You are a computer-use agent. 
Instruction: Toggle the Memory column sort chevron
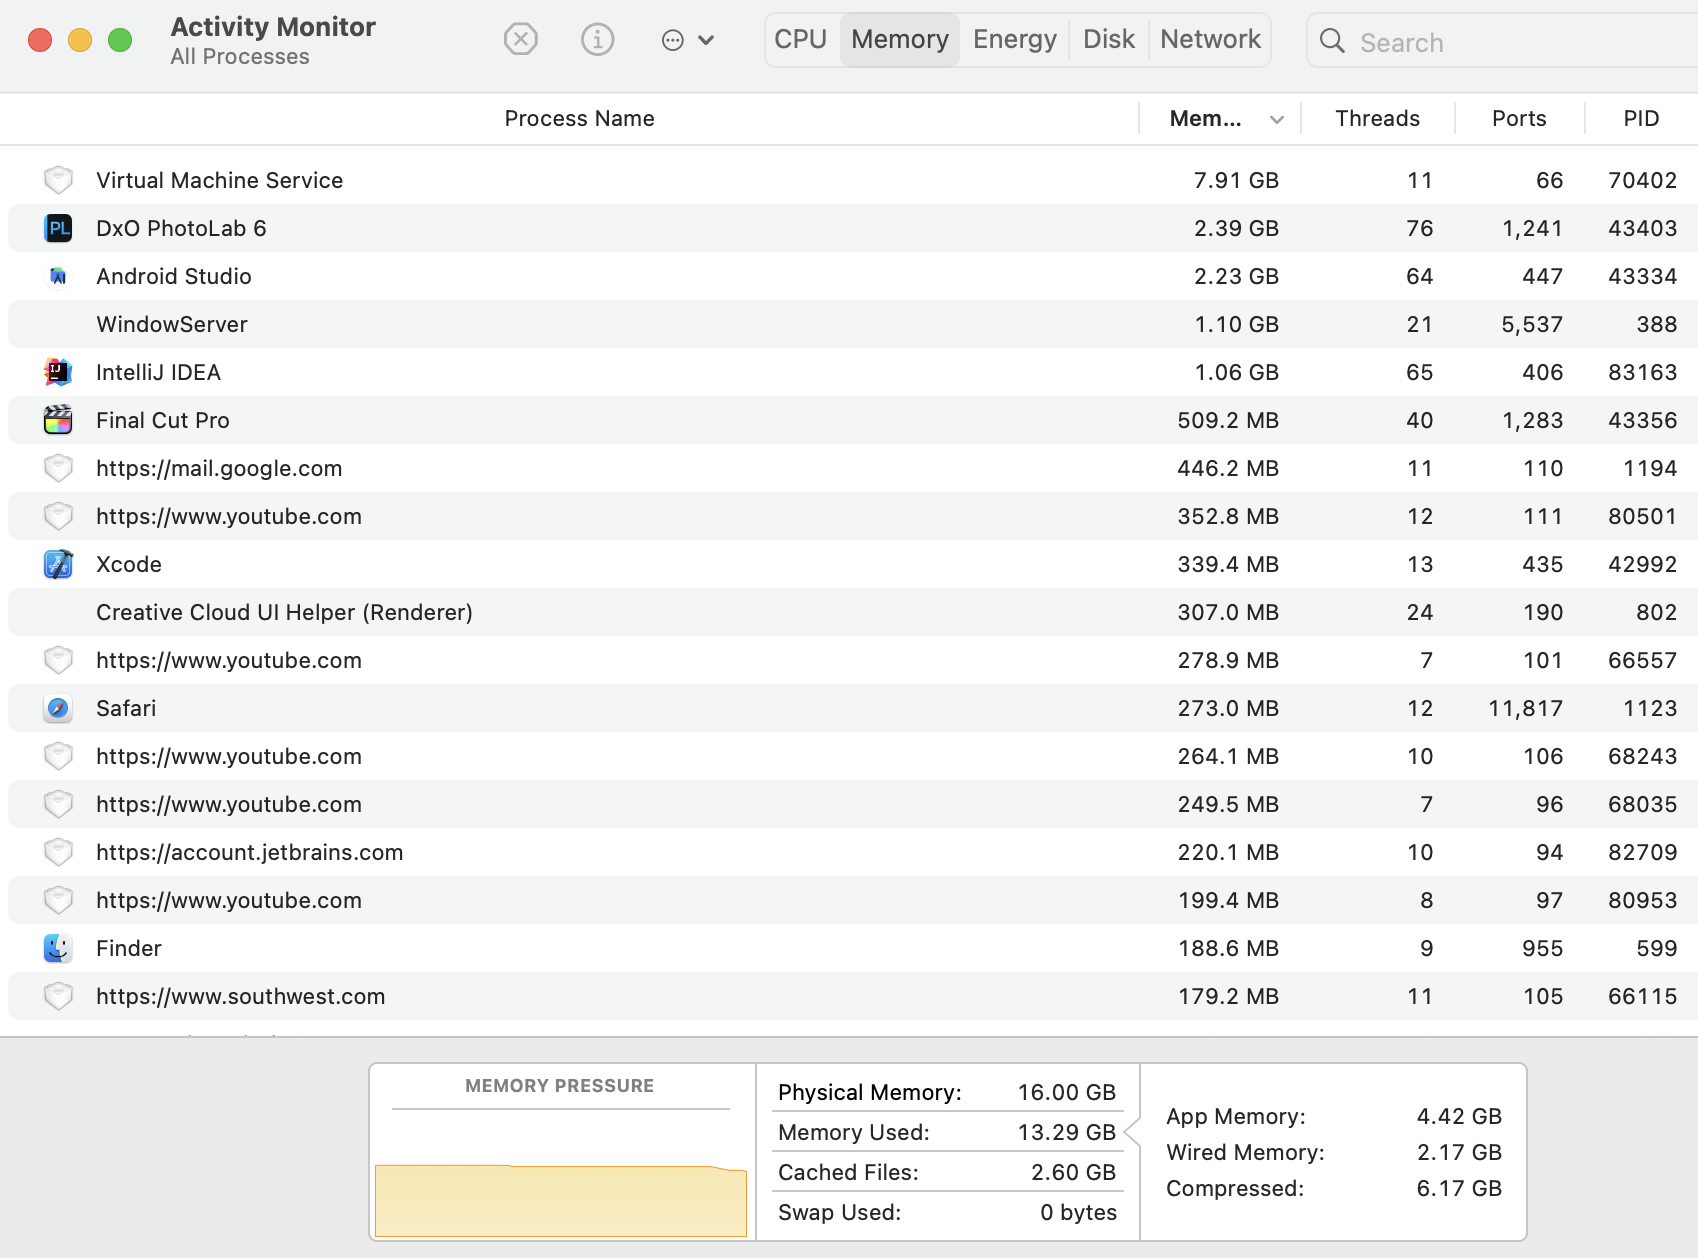[1276, 119]
